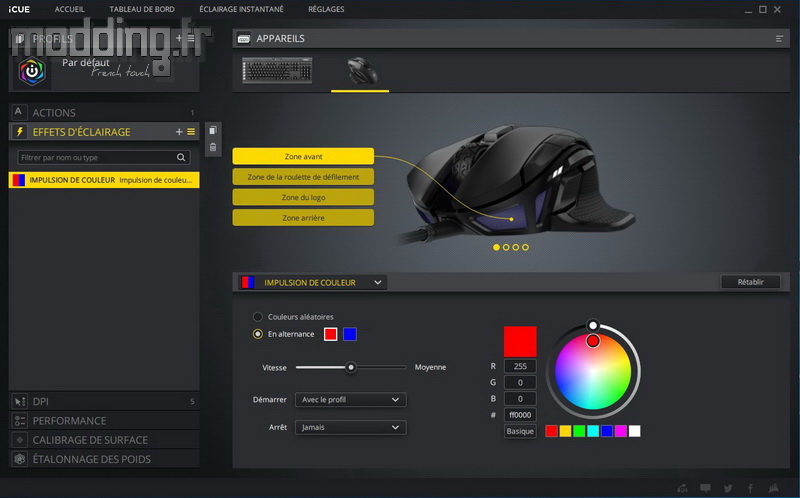Open the Éclairage instantané menu
This screenshot has width=800, height=498.
pyautogui.click(x=241, y=9)
